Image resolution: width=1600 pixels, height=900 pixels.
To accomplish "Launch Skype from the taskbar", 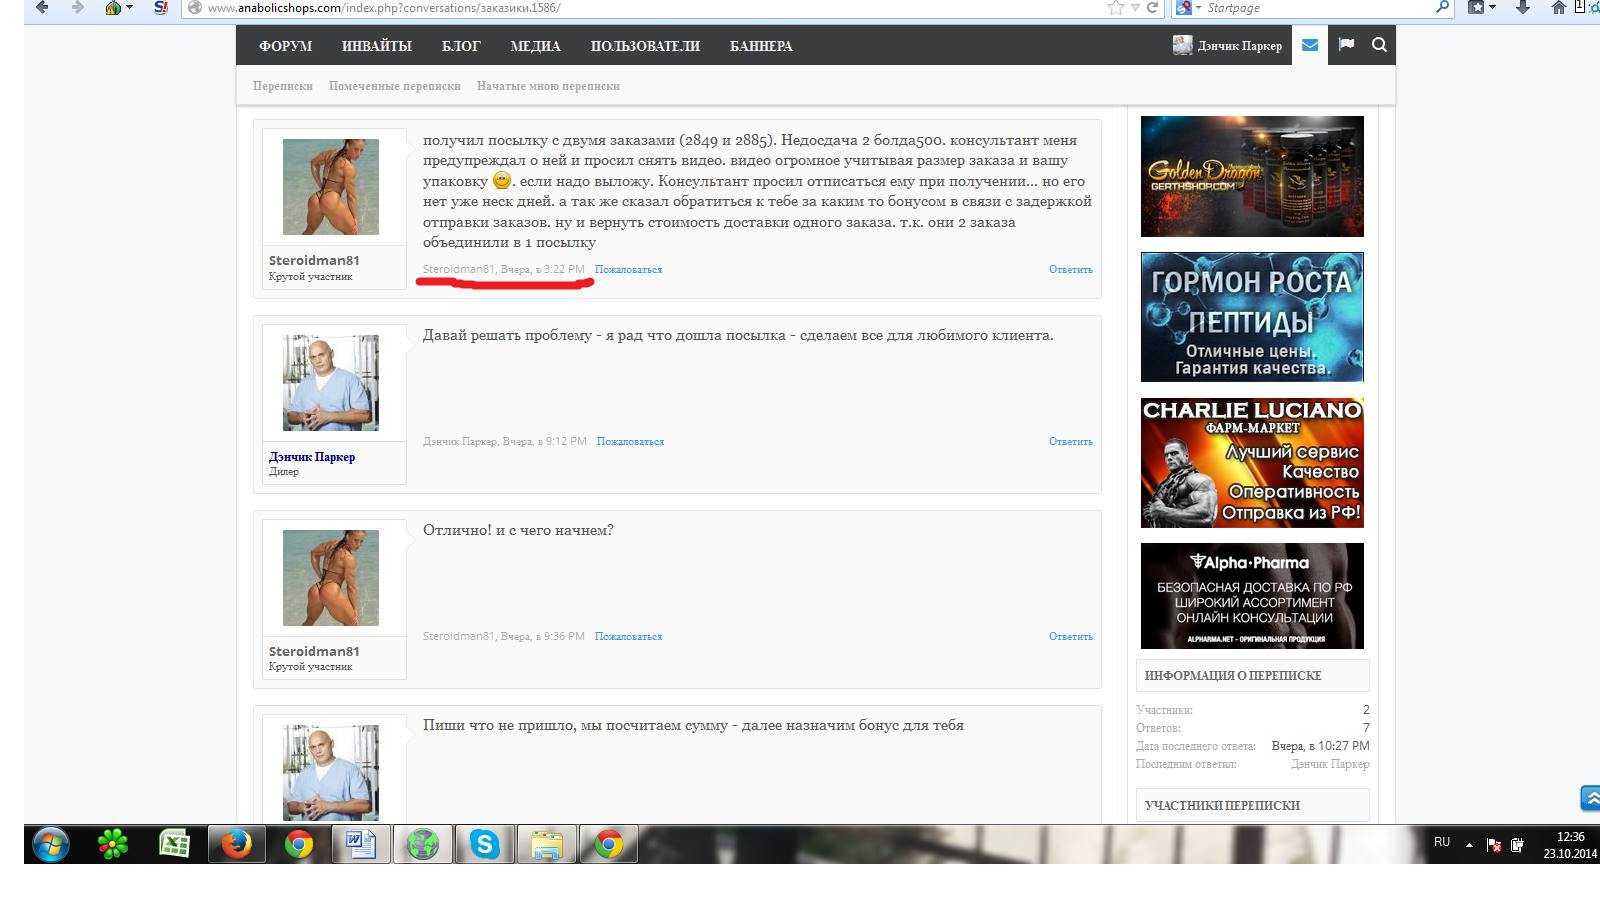I will (x=485, y=845).
